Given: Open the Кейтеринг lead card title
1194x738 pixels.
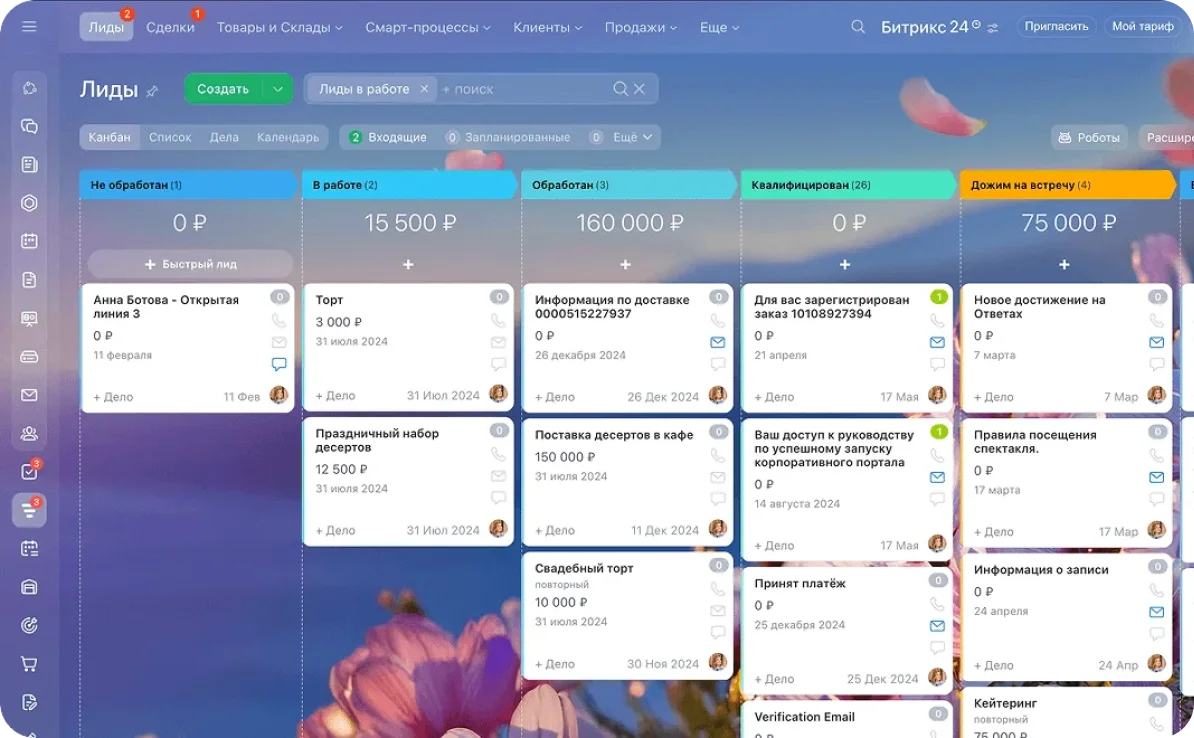Looking at the screenshot, I should click(x=1005, y=704).
